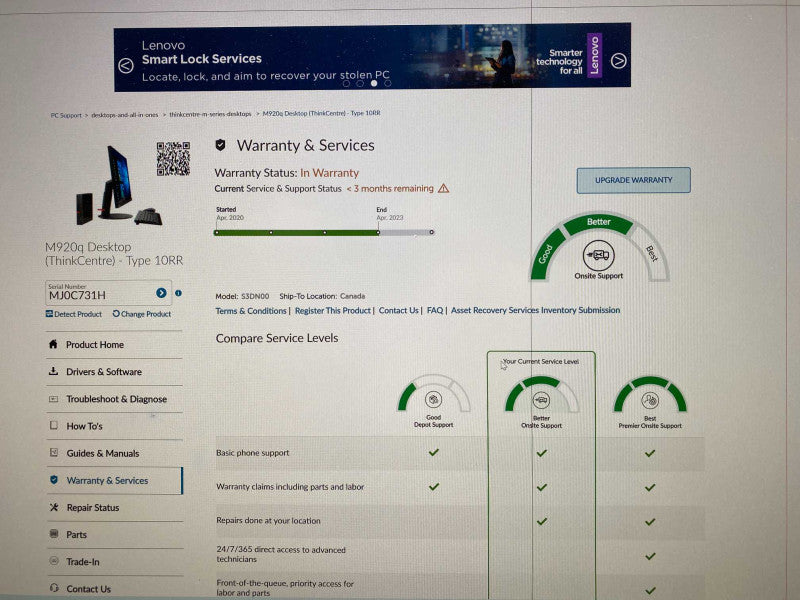
Task: Click 'Repairs done at your location' row label
Action: (x=268, y=520)
